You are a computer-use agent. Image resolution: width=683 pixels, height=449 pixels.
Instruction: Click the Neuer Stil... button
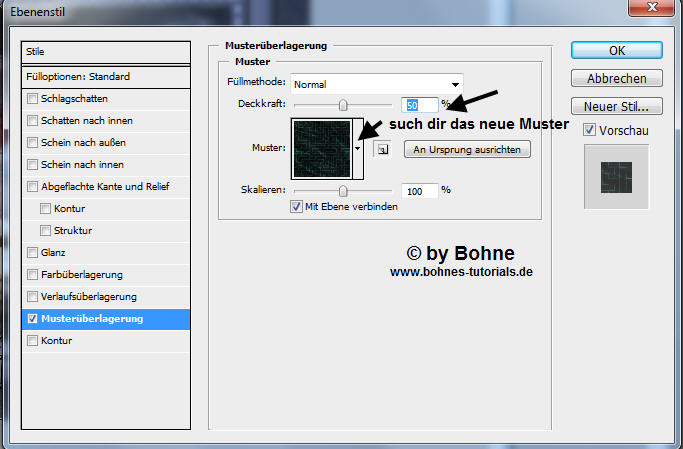tap(616, 105)
